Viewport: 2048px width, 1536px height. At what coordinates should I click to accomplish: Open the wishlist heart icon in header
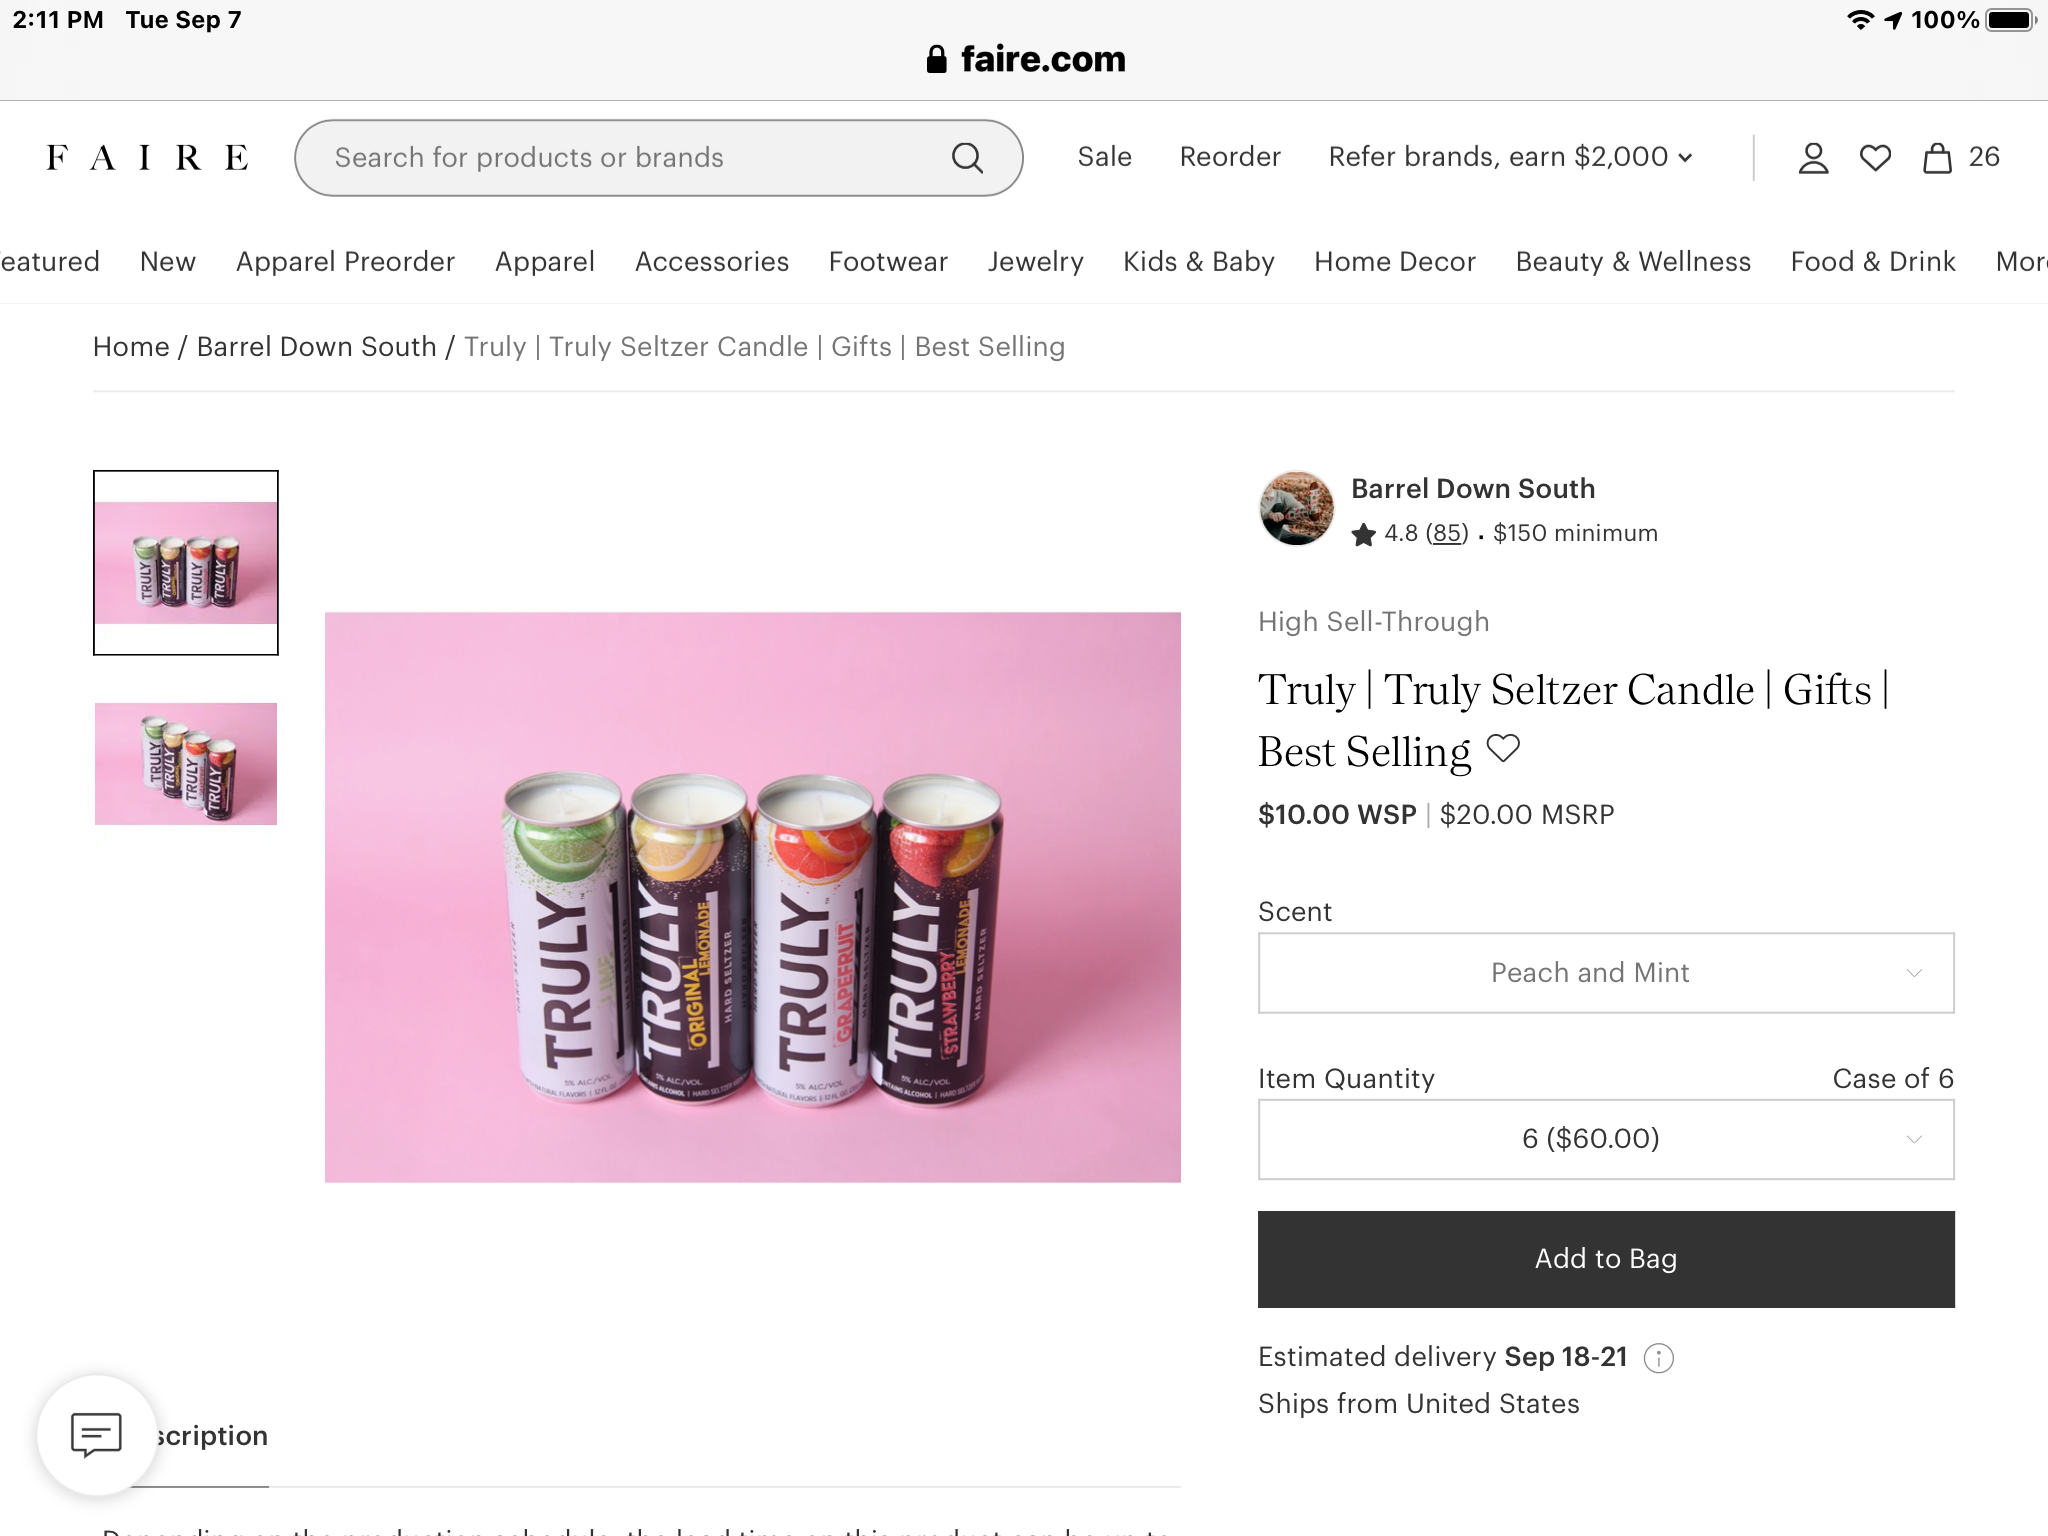click(x=1875, y=158)
